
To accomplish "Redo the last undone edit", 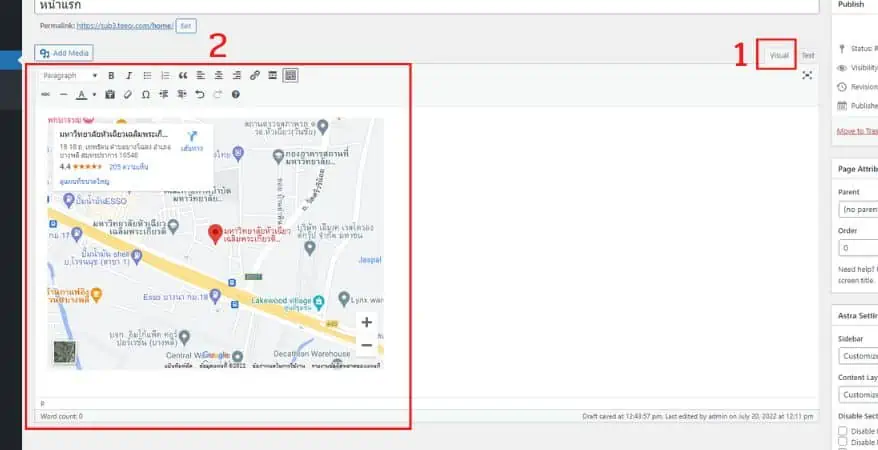I will [217, 95].
